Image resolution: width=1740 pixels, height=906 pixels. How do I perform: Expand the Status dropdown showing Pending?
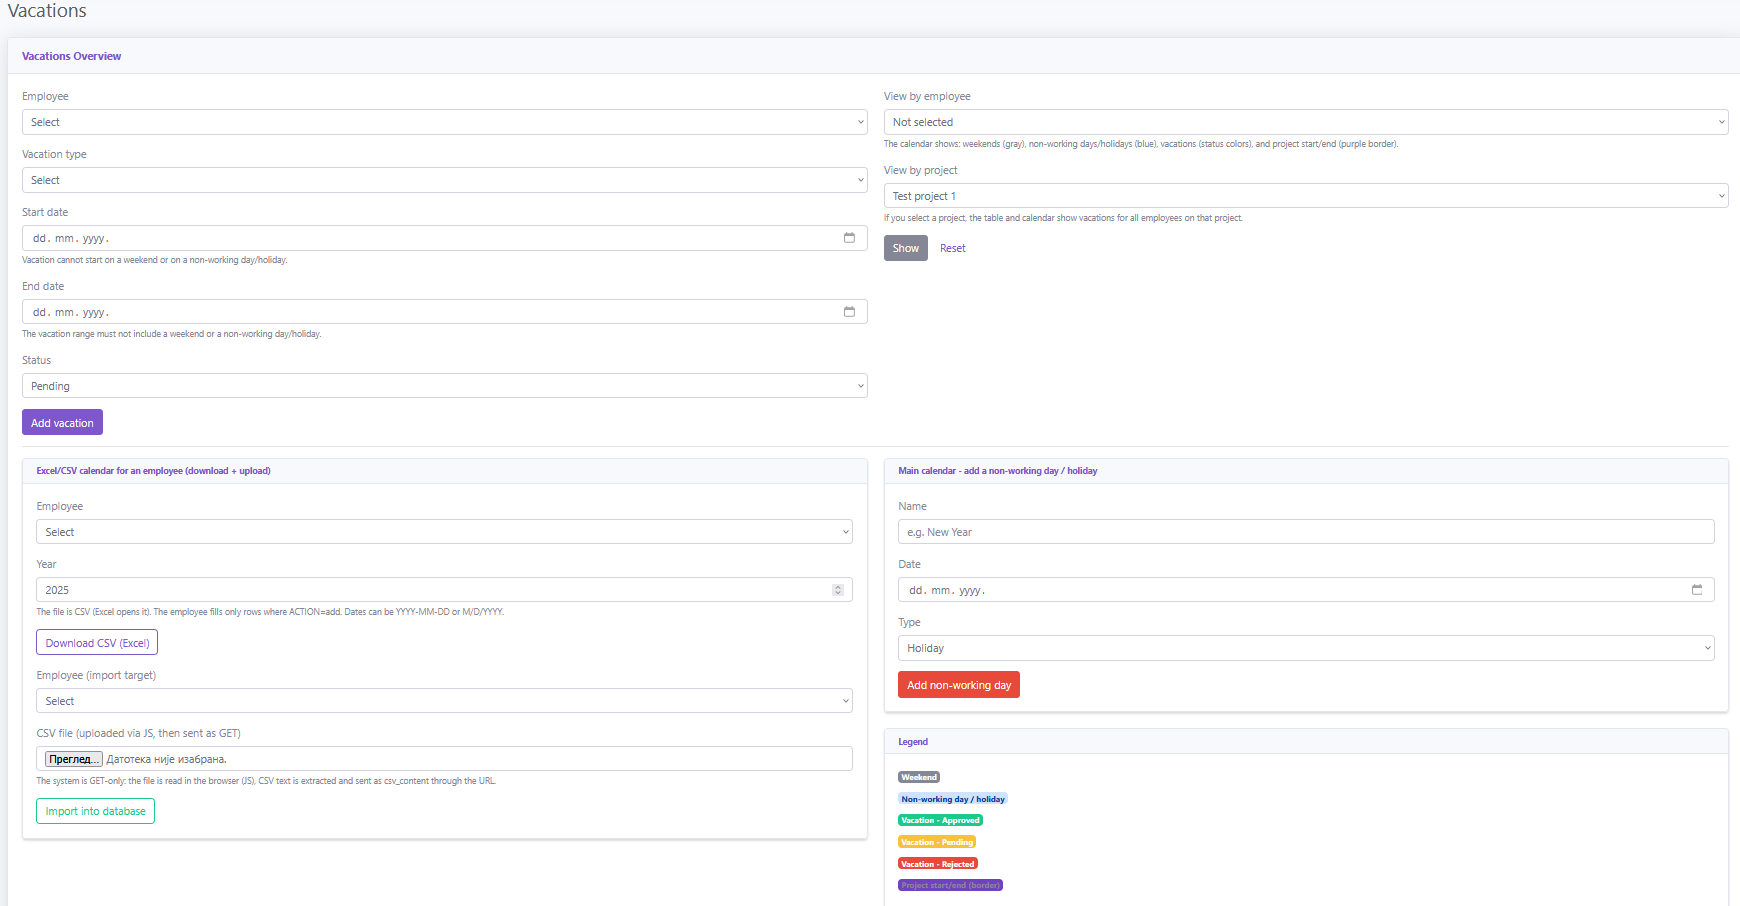click(444, 386)
